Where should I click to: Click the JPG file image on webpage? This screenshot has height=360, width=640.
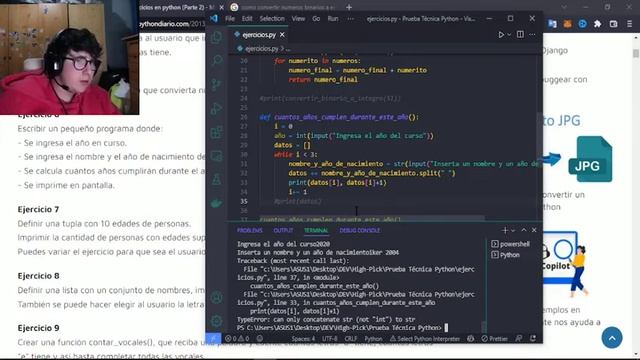(590, 159)
